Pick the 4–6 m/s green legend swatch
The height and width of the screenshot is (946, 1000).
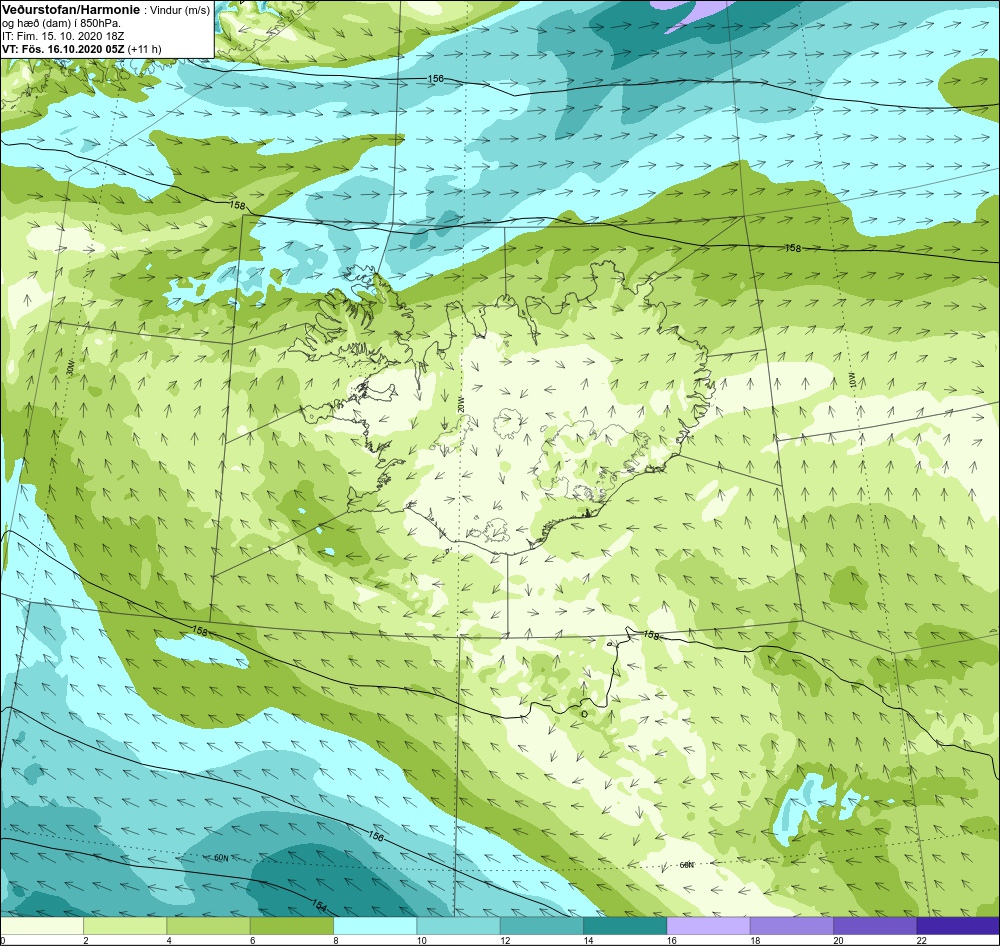coord(209,925)
